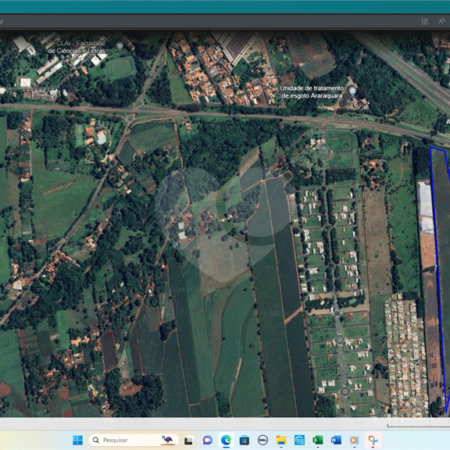Switch to Microsoft Edge on the taskbar

click(x=226, y=440)
